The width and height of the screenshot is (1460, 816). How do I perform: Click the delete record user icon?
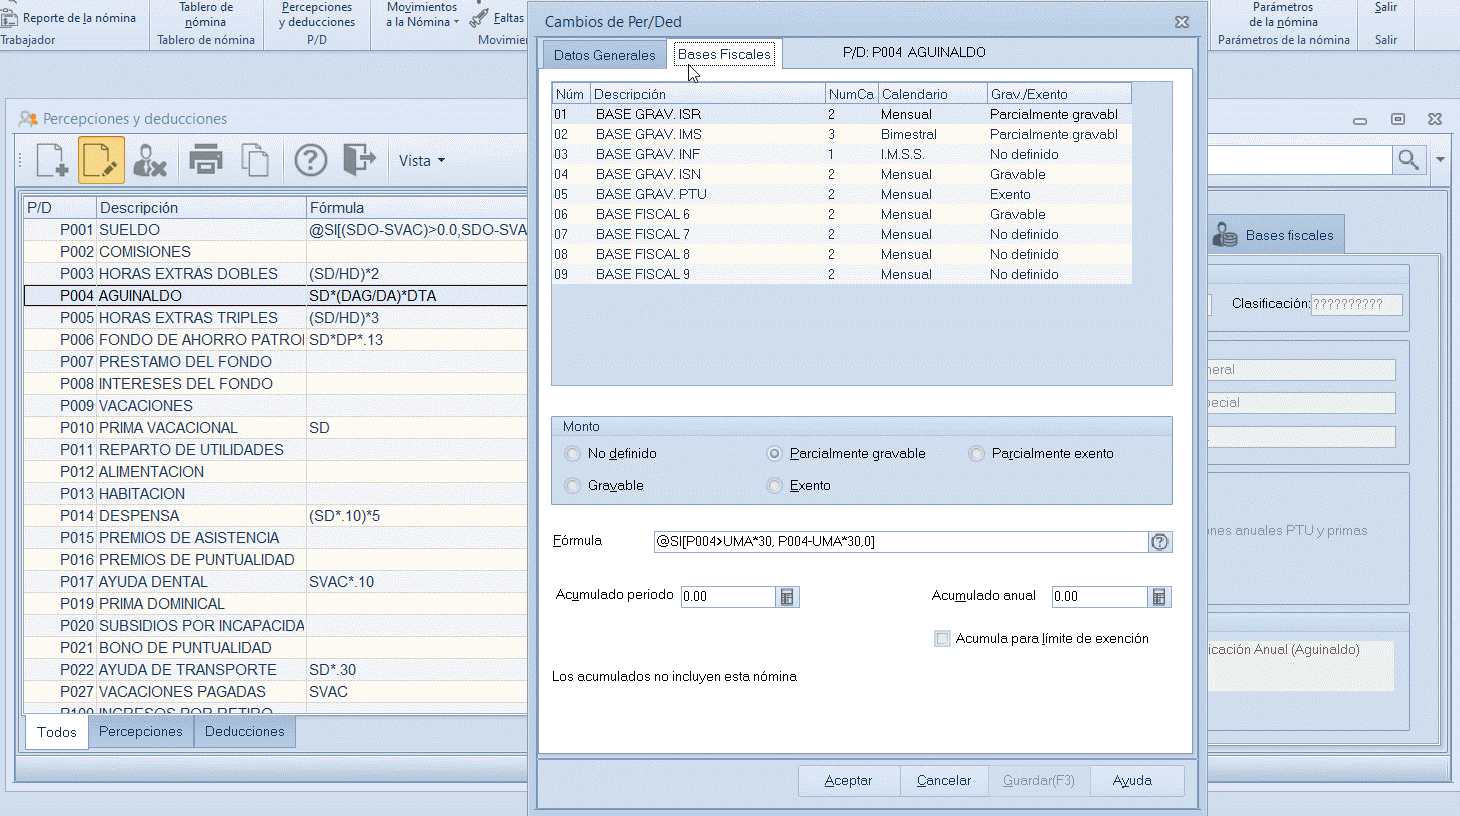(150, 160)
